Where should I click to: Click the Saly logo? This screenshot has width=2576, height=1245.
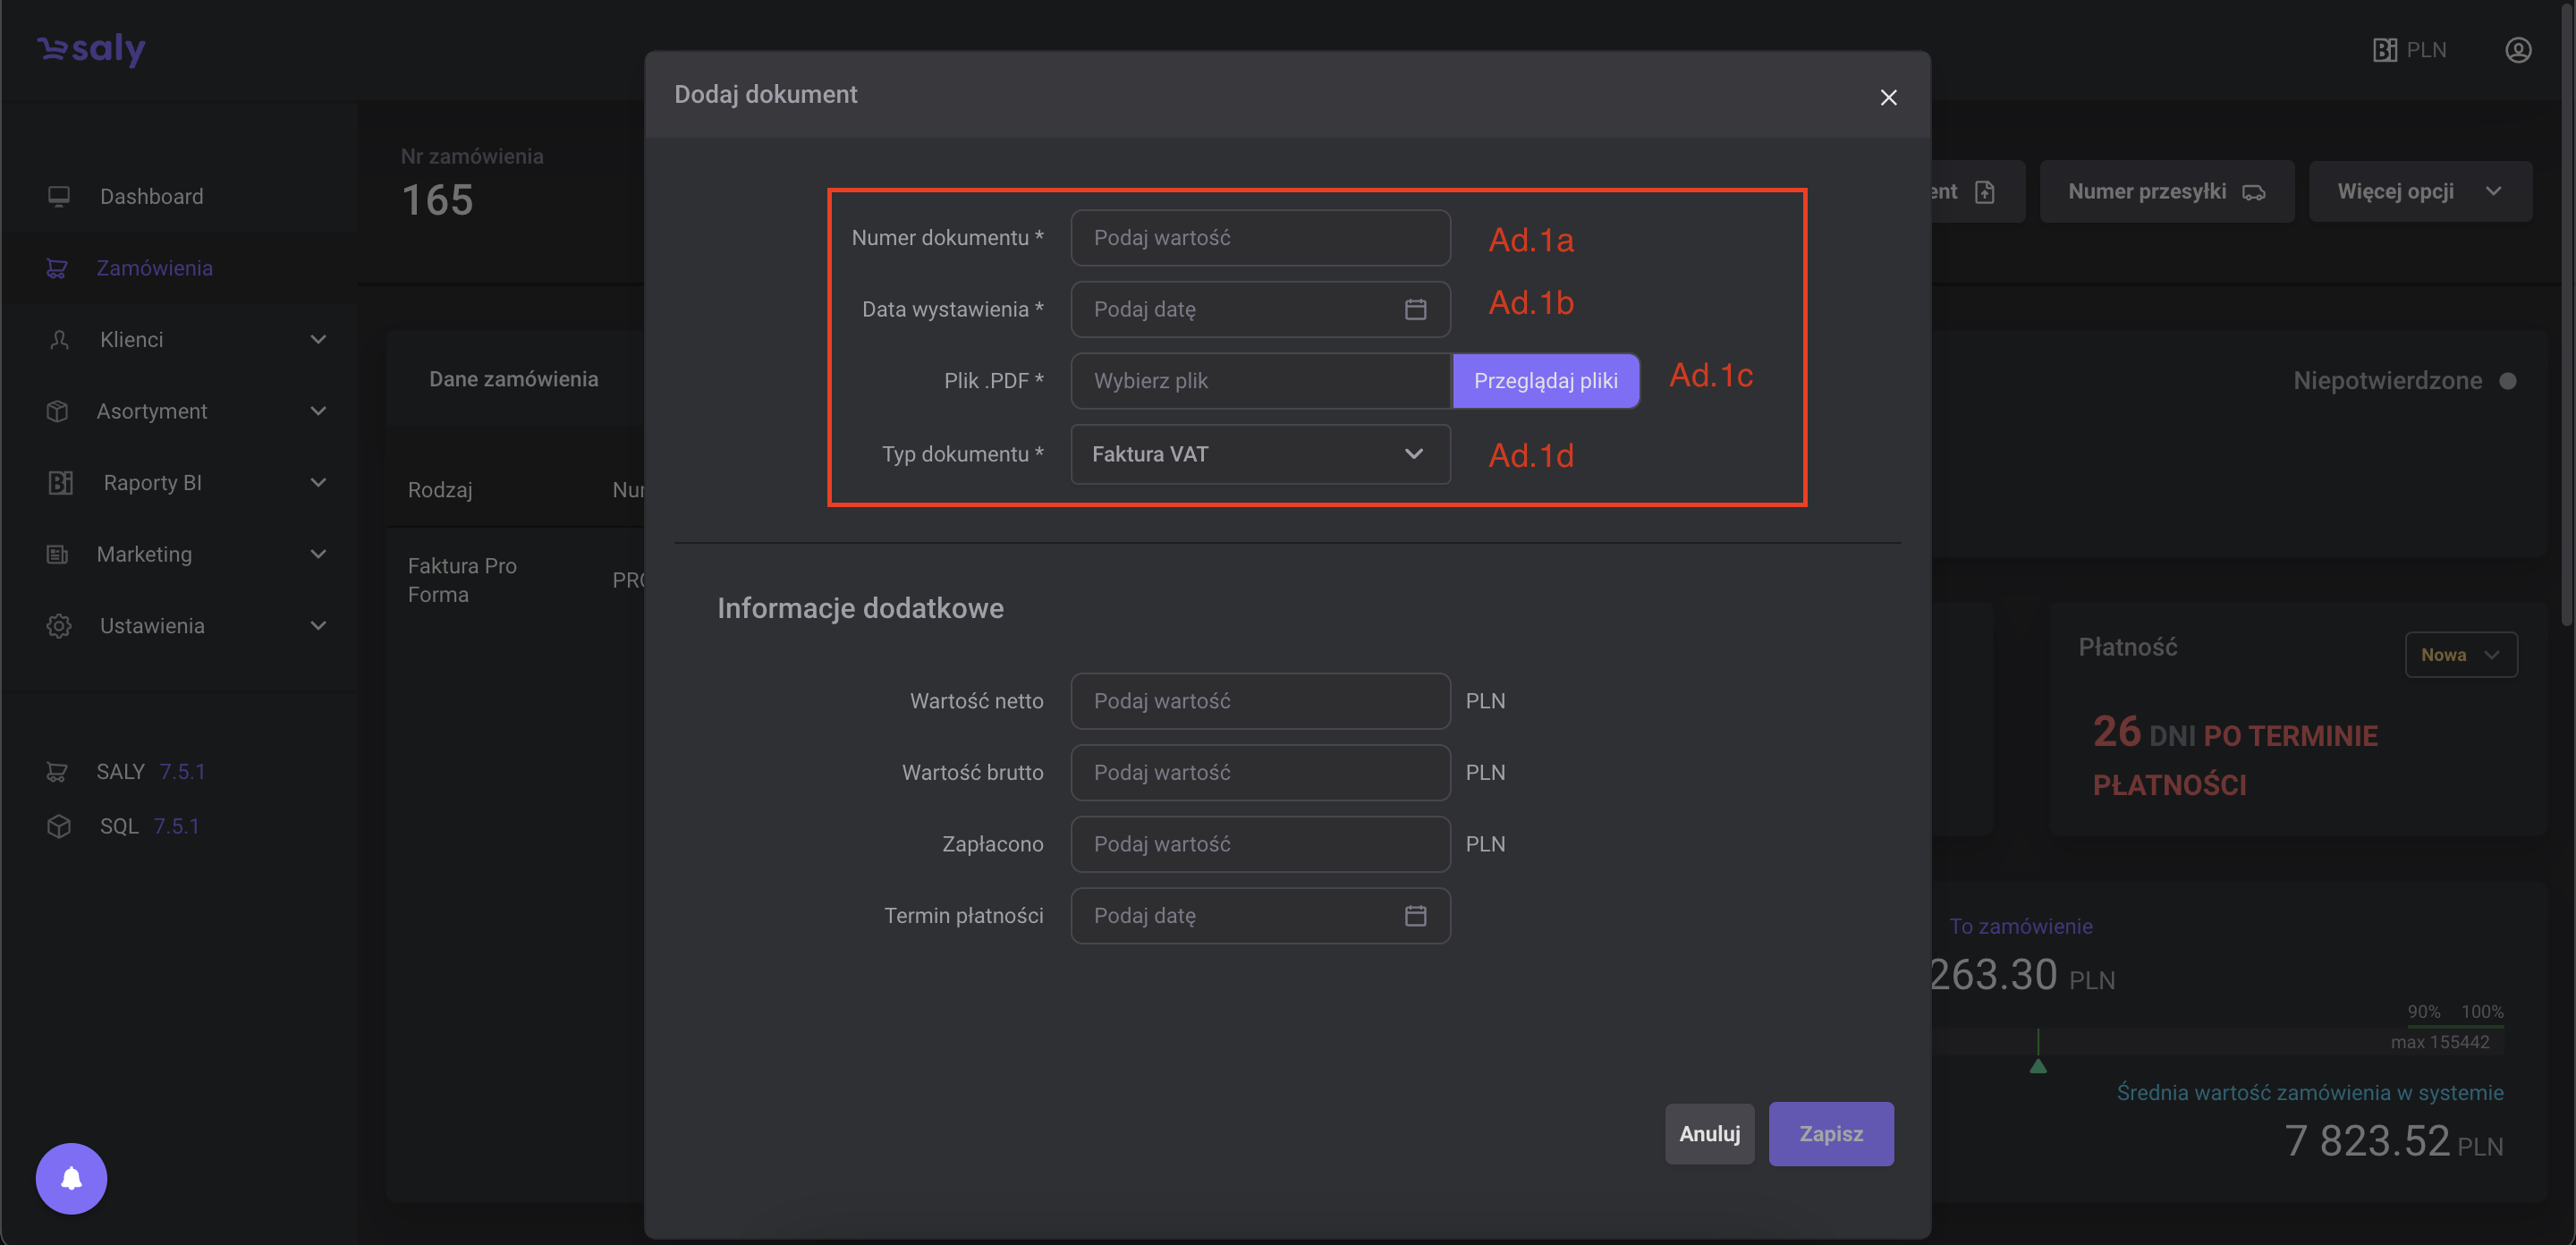92,48
